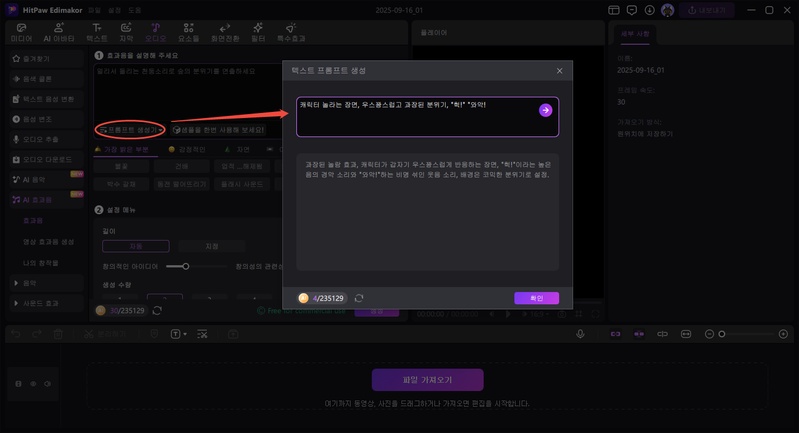Open the 특수효과 (Special effects) tool
The image size is (799, 433).
pos(291,33)
